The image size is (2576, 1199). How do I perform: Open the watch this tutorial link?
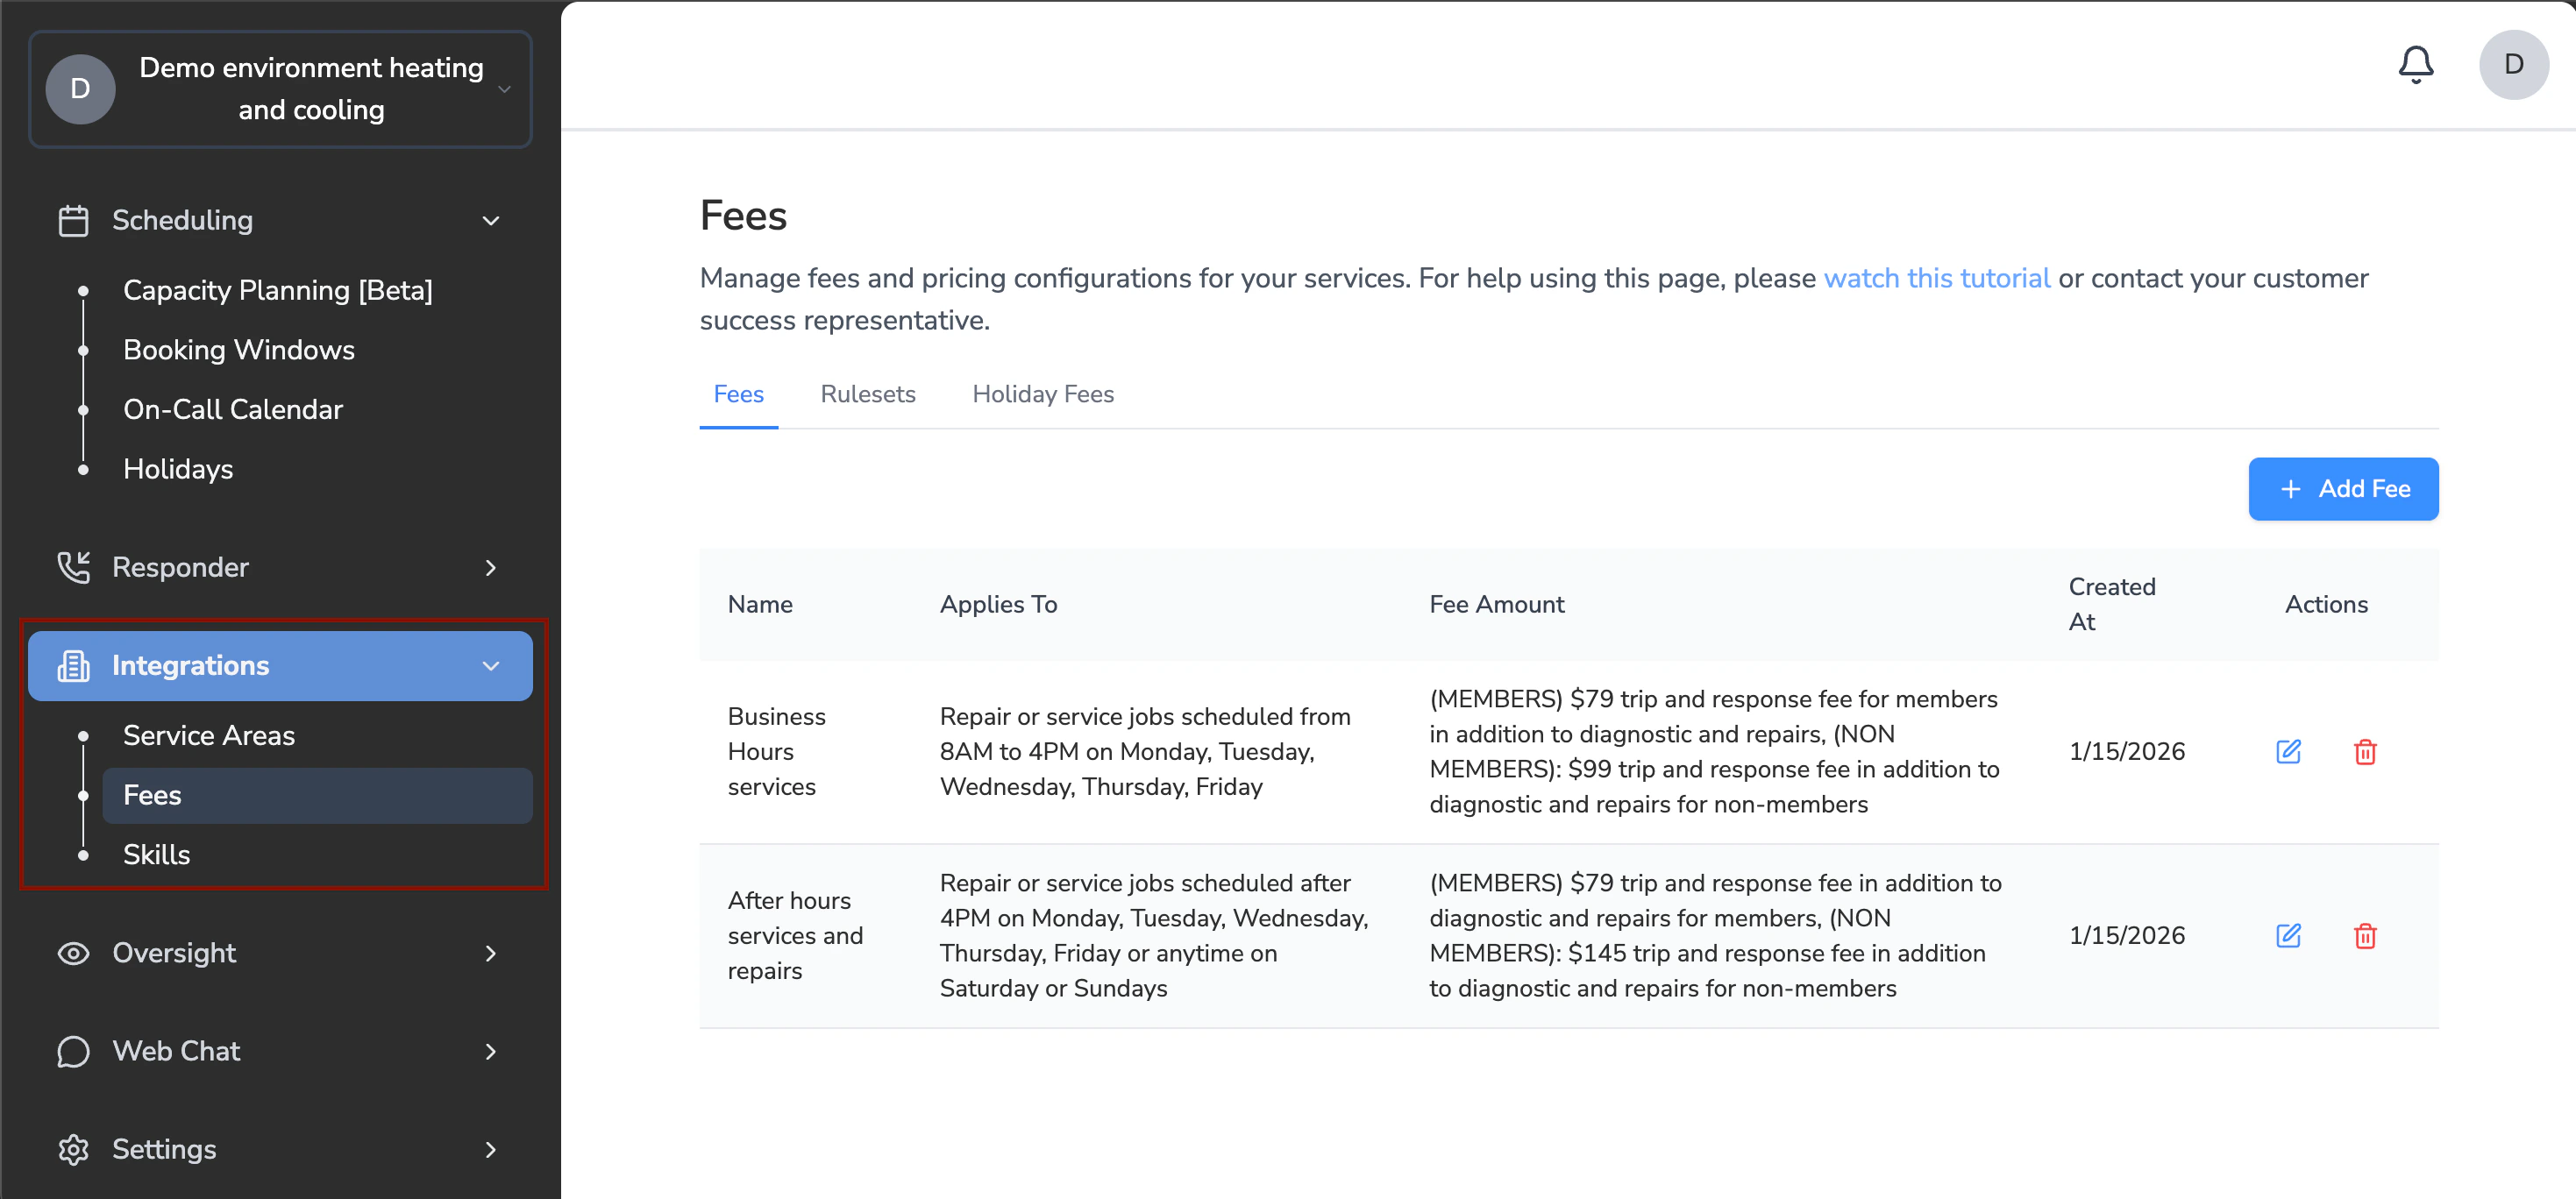pyautogui.click(x=1936, y=278)
